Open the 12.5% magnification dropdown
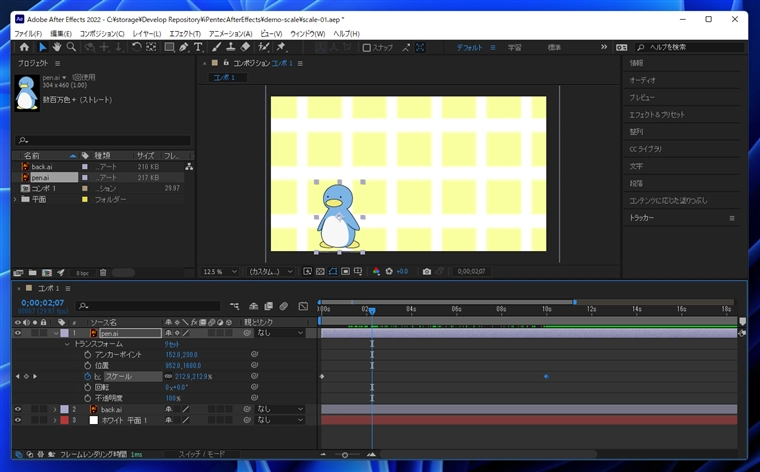 click(220, 271)
